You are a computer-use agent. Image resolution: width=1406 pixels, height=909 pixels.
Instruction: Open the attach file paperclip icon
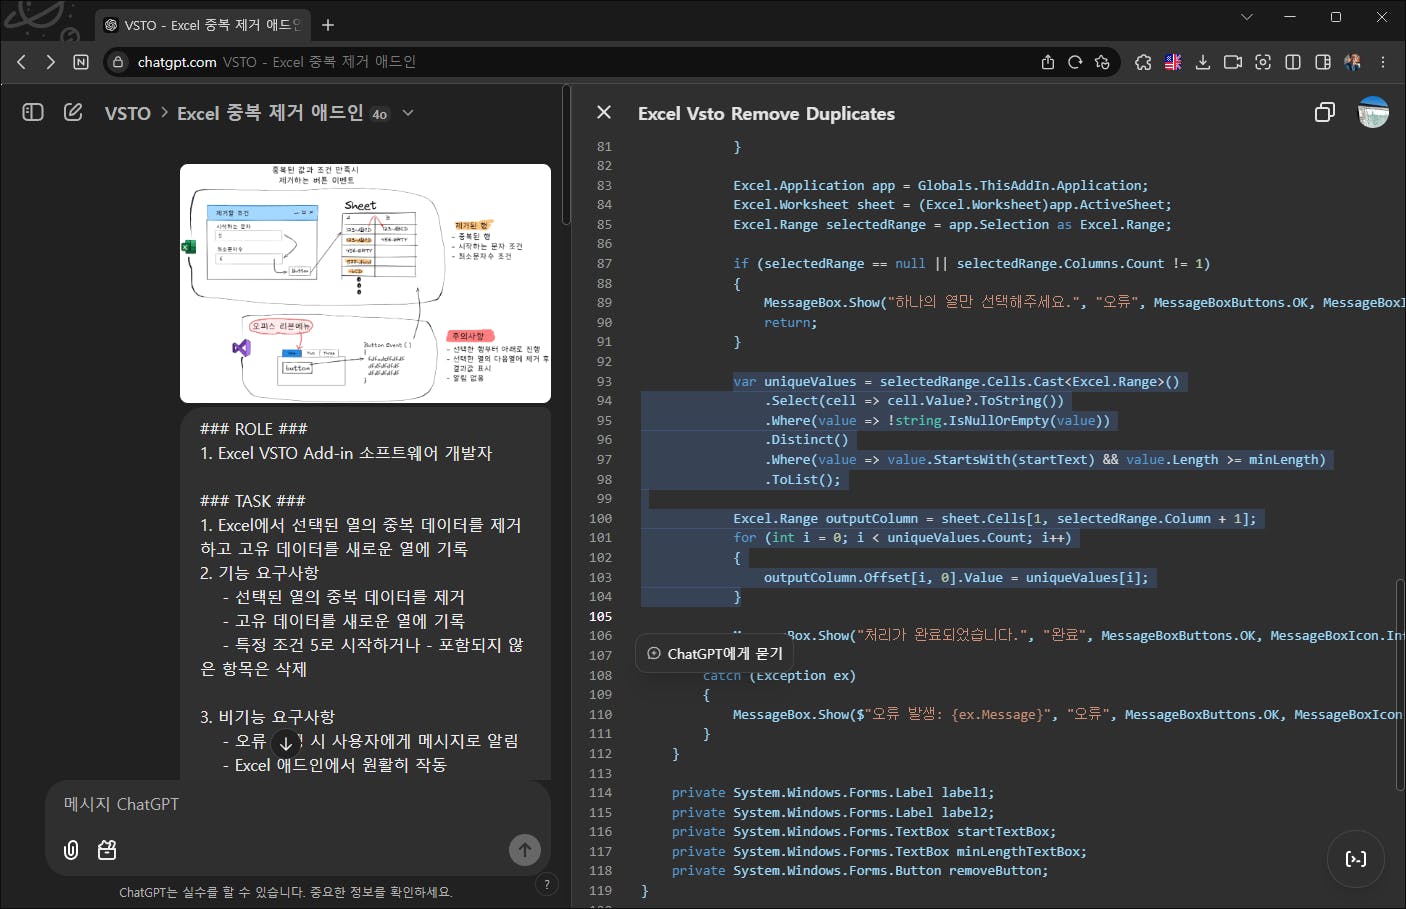[x=71, y=850]
